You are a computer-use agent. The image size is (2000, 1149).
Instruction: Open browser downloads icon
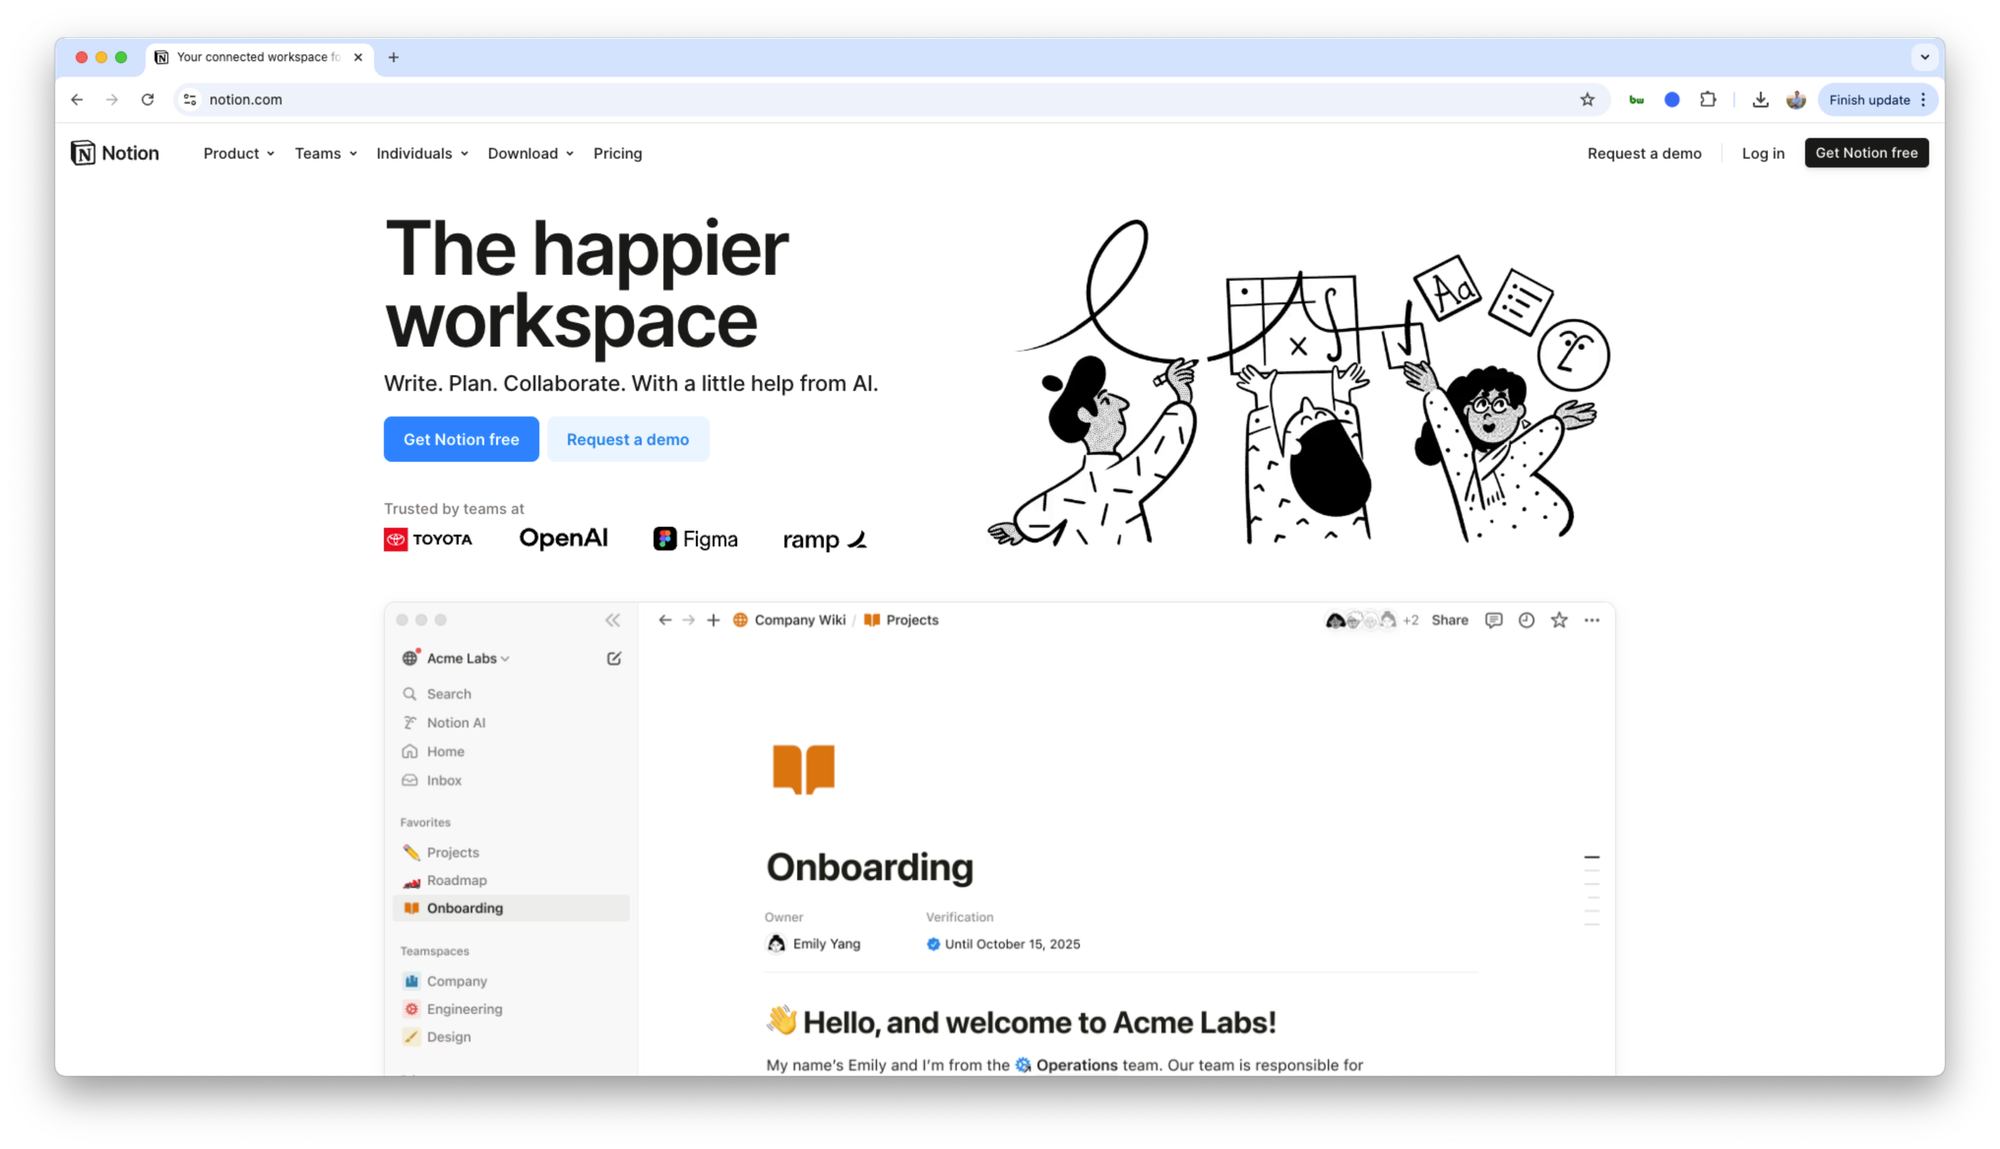pyautogui.click(x=1760, y=100)
